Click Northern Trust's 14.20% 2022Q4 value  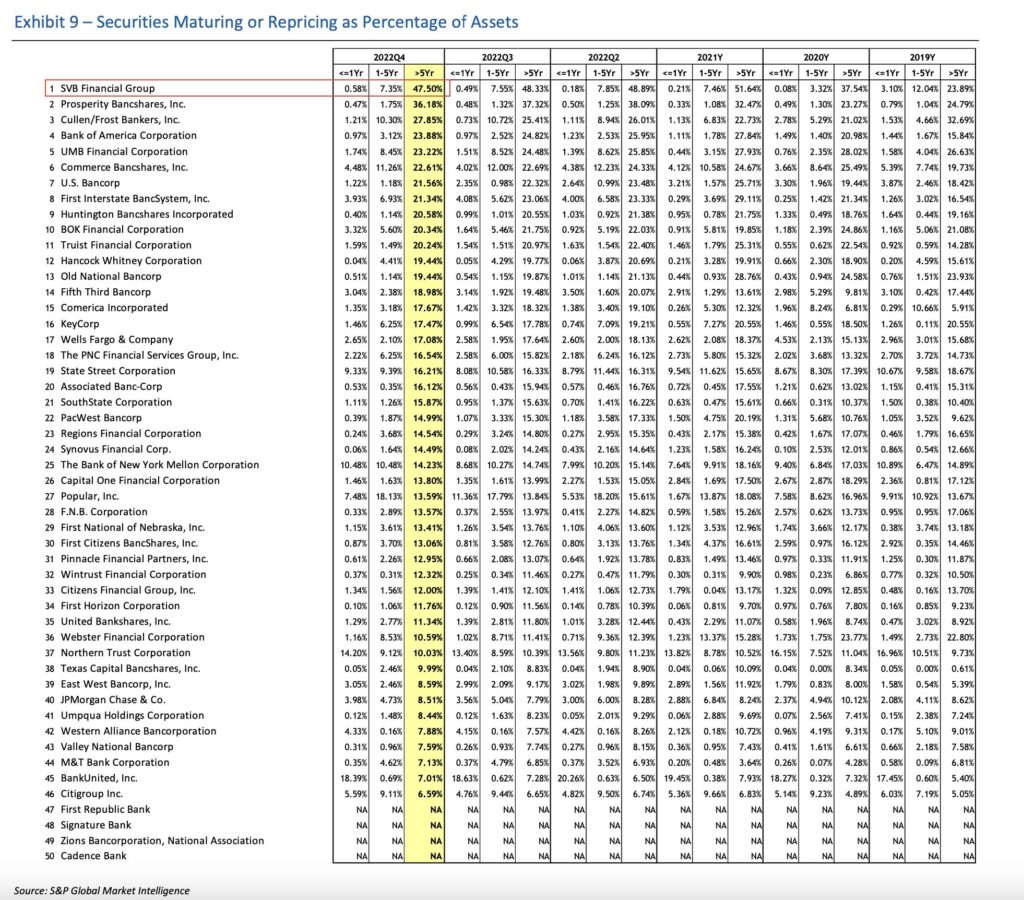(x=353, y=652)
